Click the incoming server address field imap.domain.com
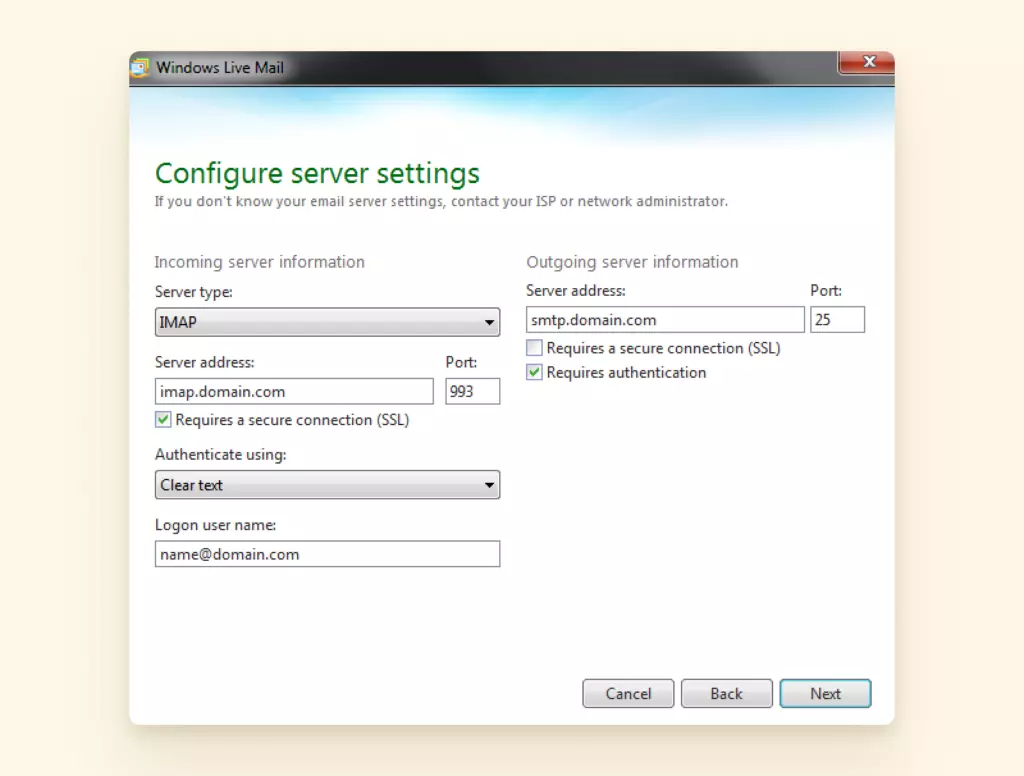Viewport: 1024px width, 776px height. tap(294, 391)
